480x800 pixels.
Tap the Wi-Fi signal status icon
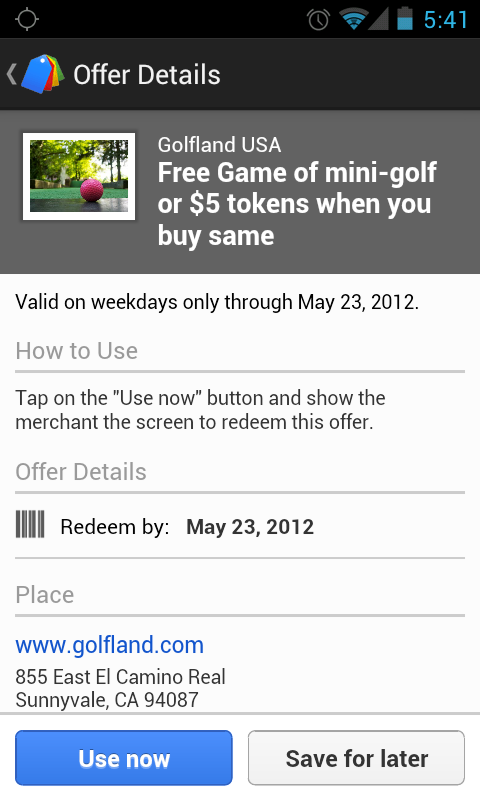click(353, 19)
